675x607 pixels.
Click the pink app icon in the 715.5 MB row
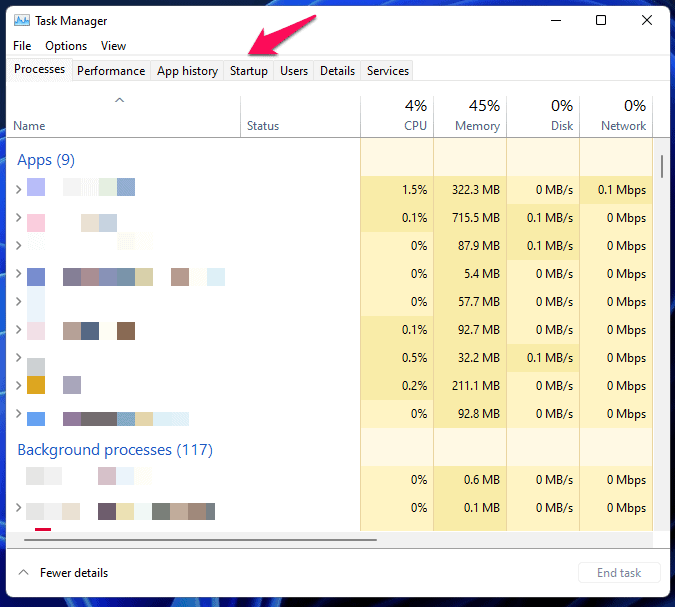[x=36, y=223]
